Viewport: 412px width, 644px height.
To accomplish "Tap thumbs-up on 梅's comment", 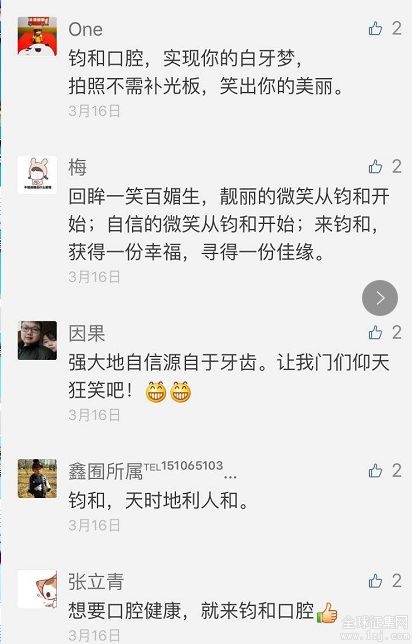I will click(x=375, y=166).
